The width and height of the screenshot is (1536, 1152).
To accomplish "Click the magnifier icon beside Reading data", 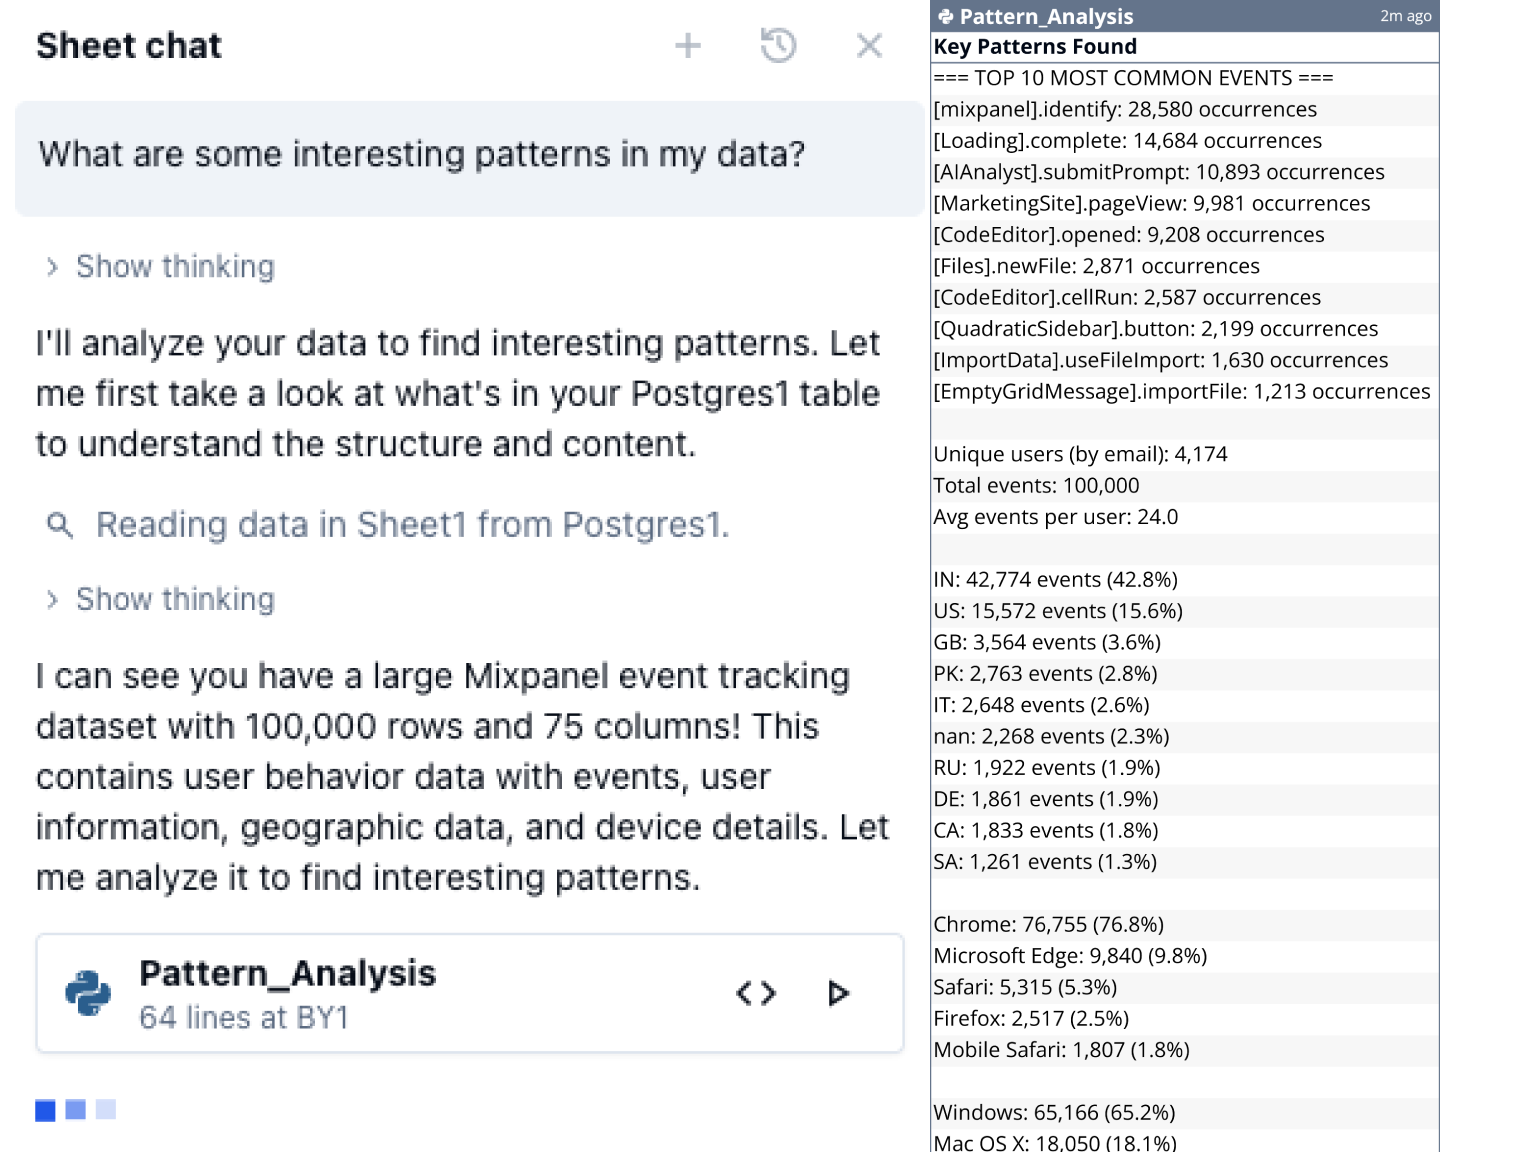I will point(60,525).
